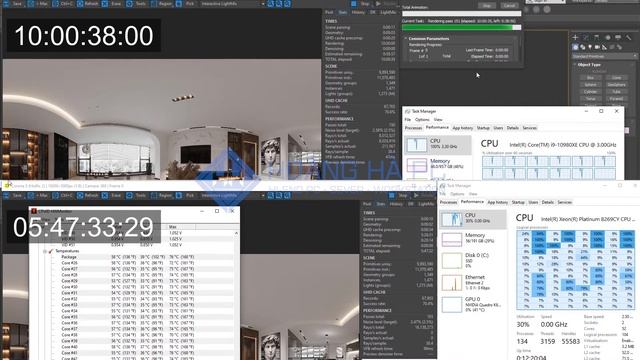Open View menu in lower Task Manager

[x=473, y=194]
